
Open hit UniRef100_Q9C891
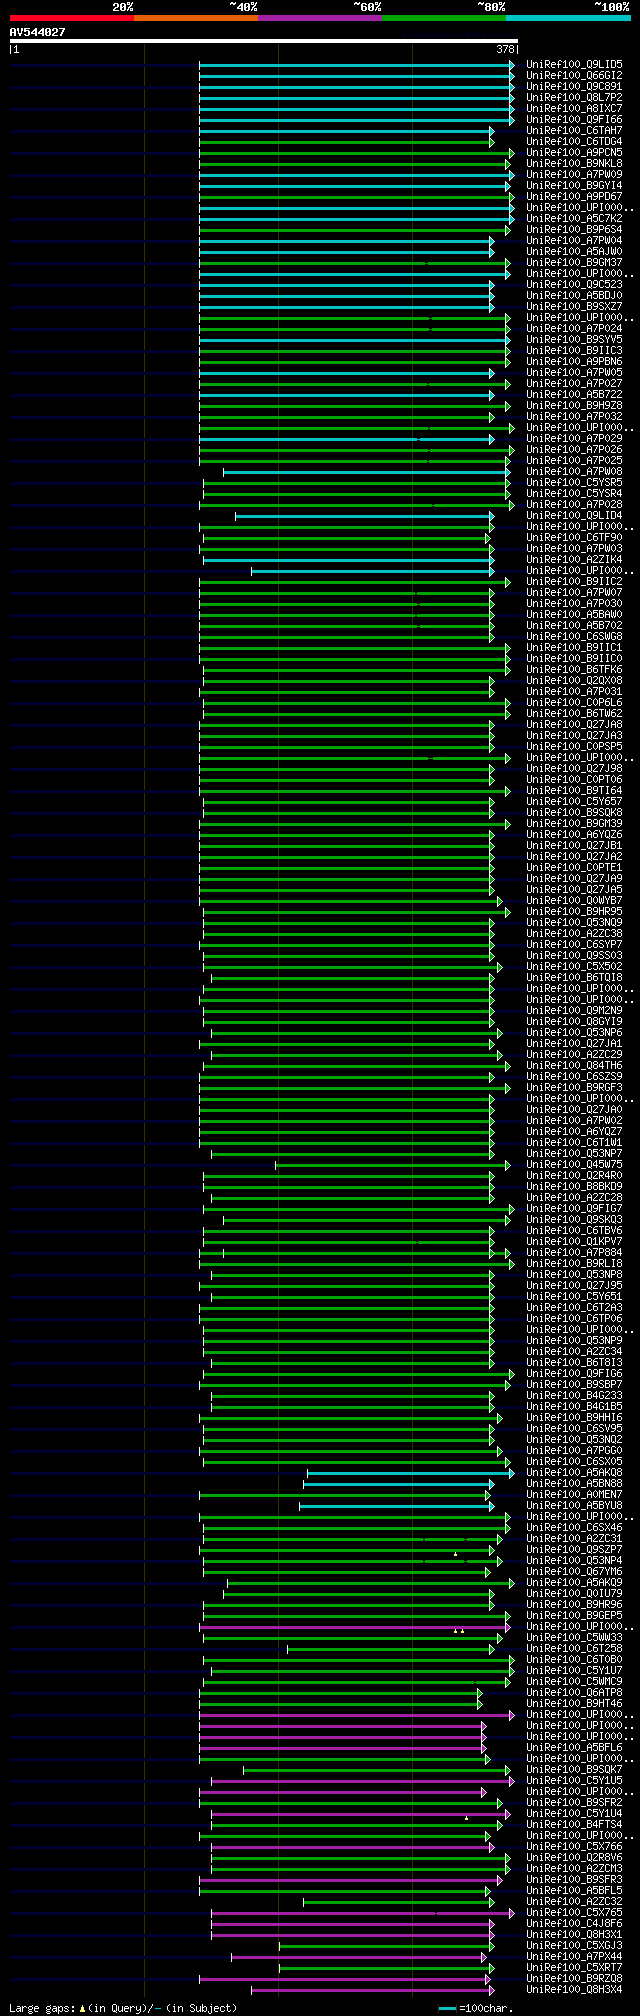[x=574, y=87]
